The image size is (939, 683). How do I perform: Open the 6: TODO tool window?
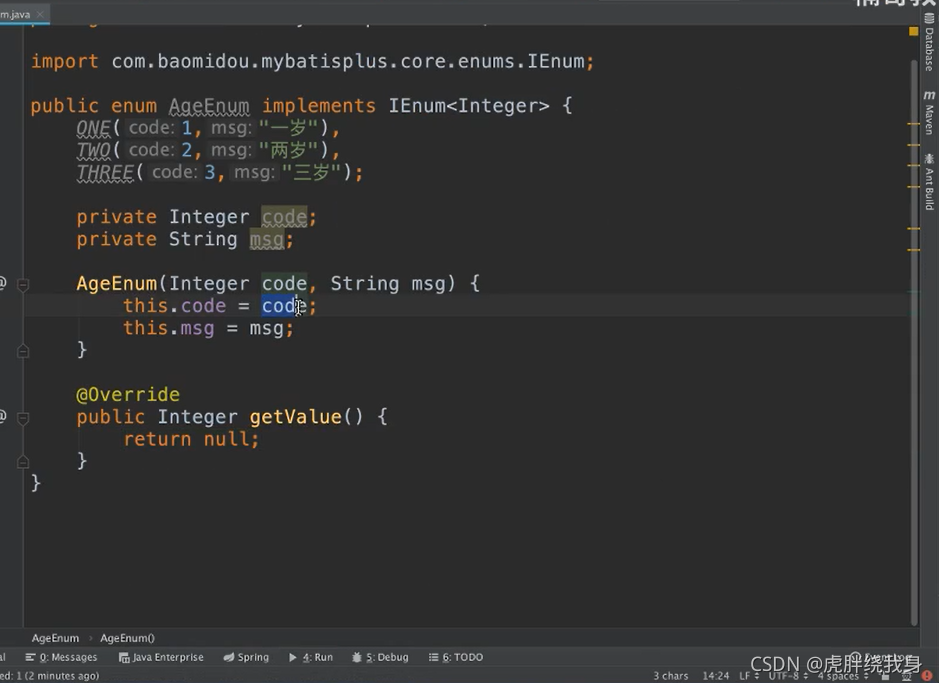click(456, 657)
